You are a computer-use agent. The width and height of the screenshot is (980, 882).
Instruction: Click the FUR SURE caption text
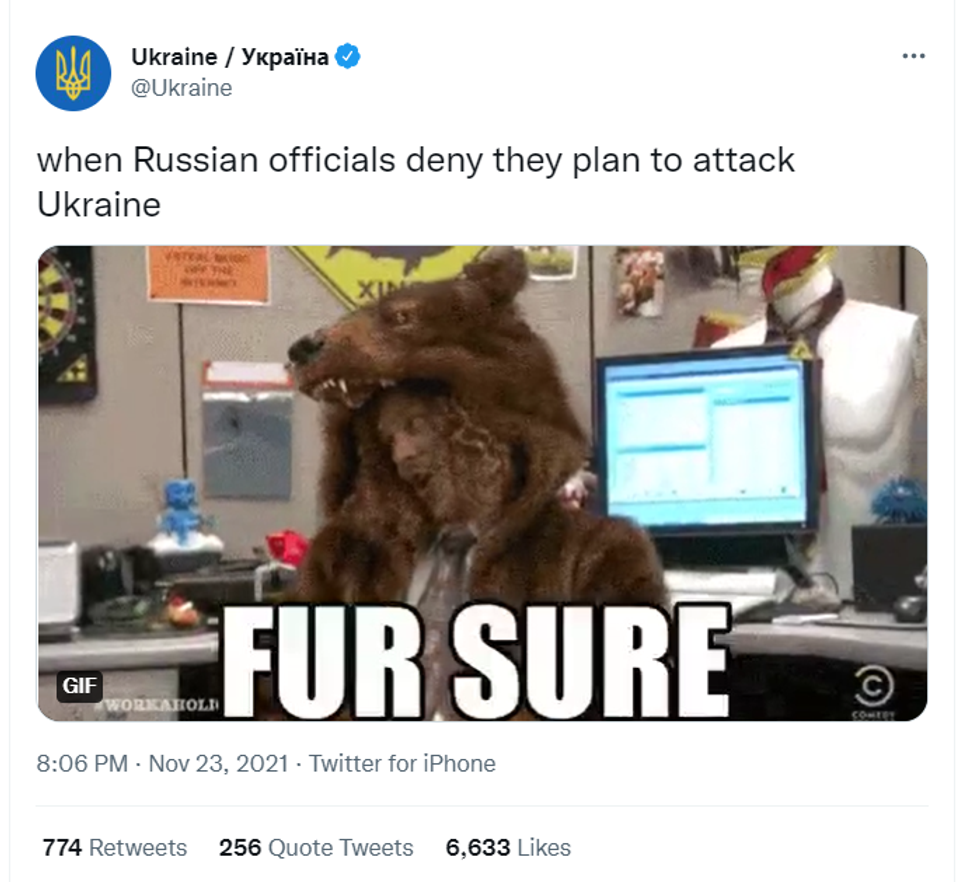coord(477,661)
